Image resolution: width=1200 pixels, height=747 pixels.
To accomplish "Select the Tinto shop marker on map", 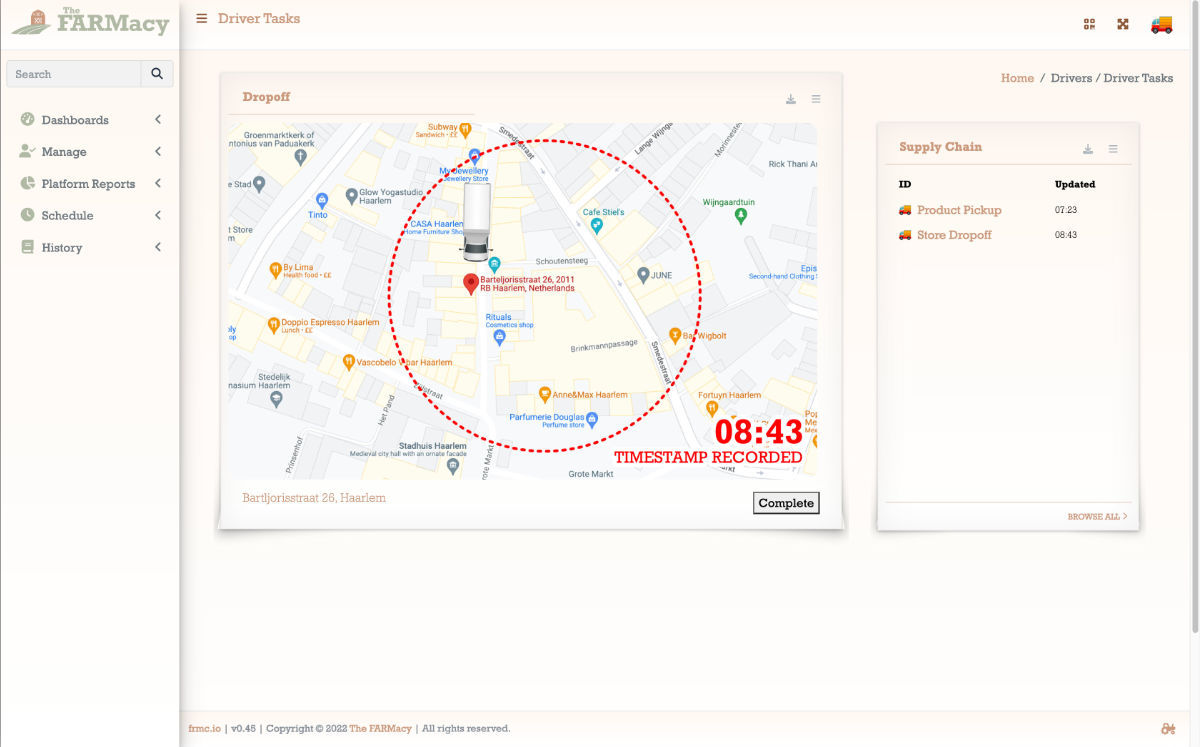I will tap(321, 201).
